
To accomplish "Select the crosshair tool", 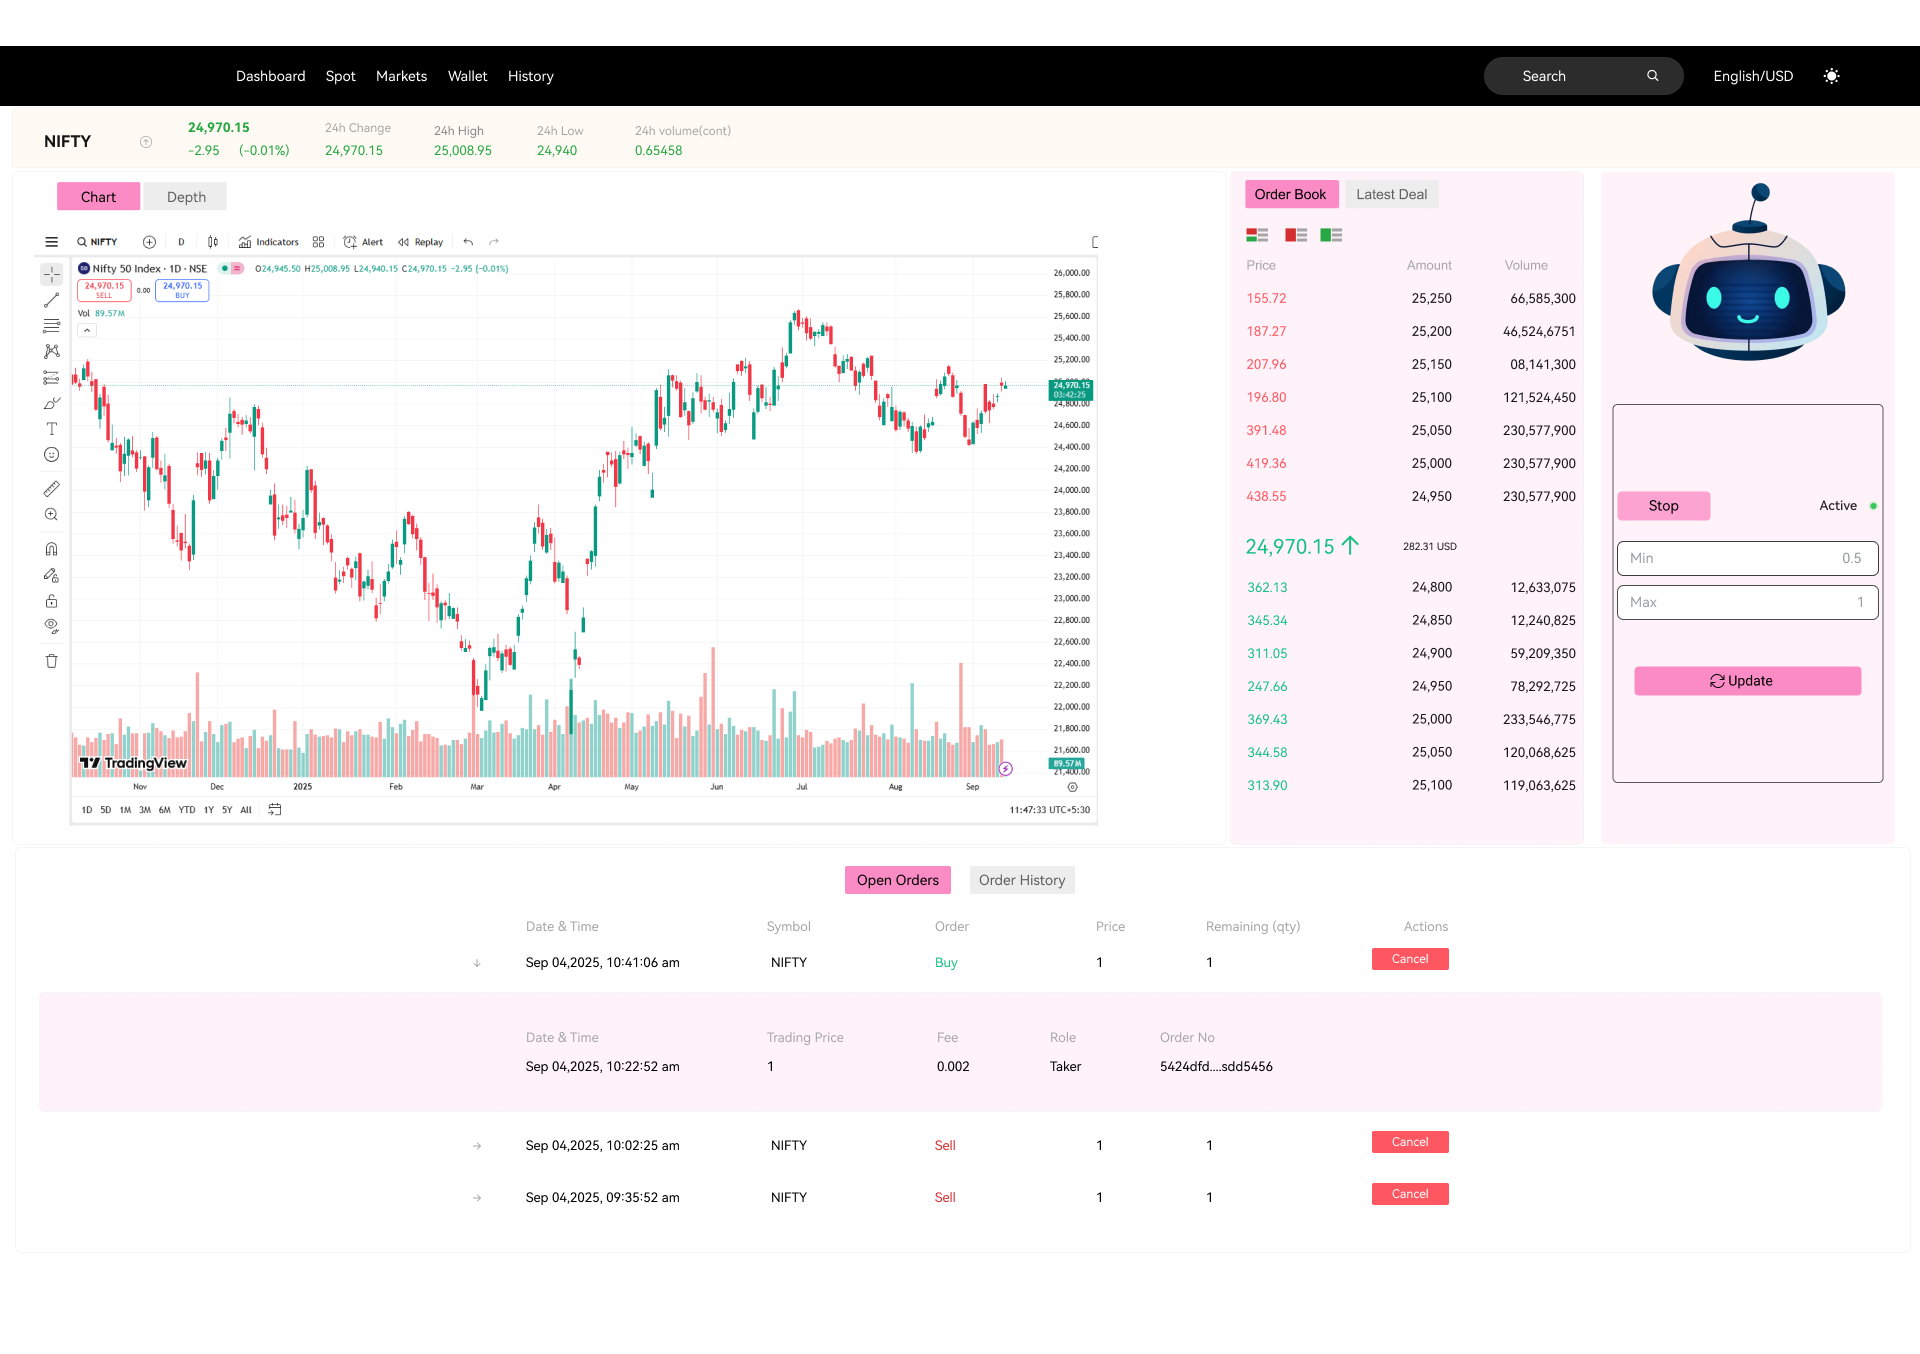I will click(x=51, y=274).
